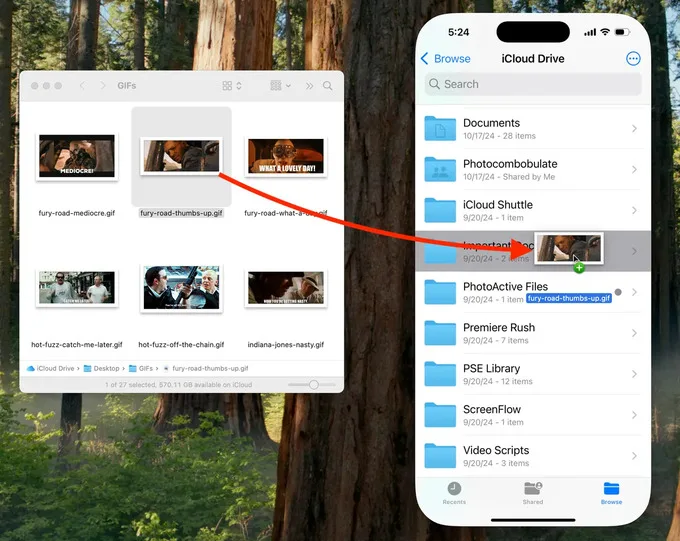The height and width of the screenshot is (541, 680).
Task: Open the Documents folder icon
Action: pyautogui.click(x=440, y=128)
